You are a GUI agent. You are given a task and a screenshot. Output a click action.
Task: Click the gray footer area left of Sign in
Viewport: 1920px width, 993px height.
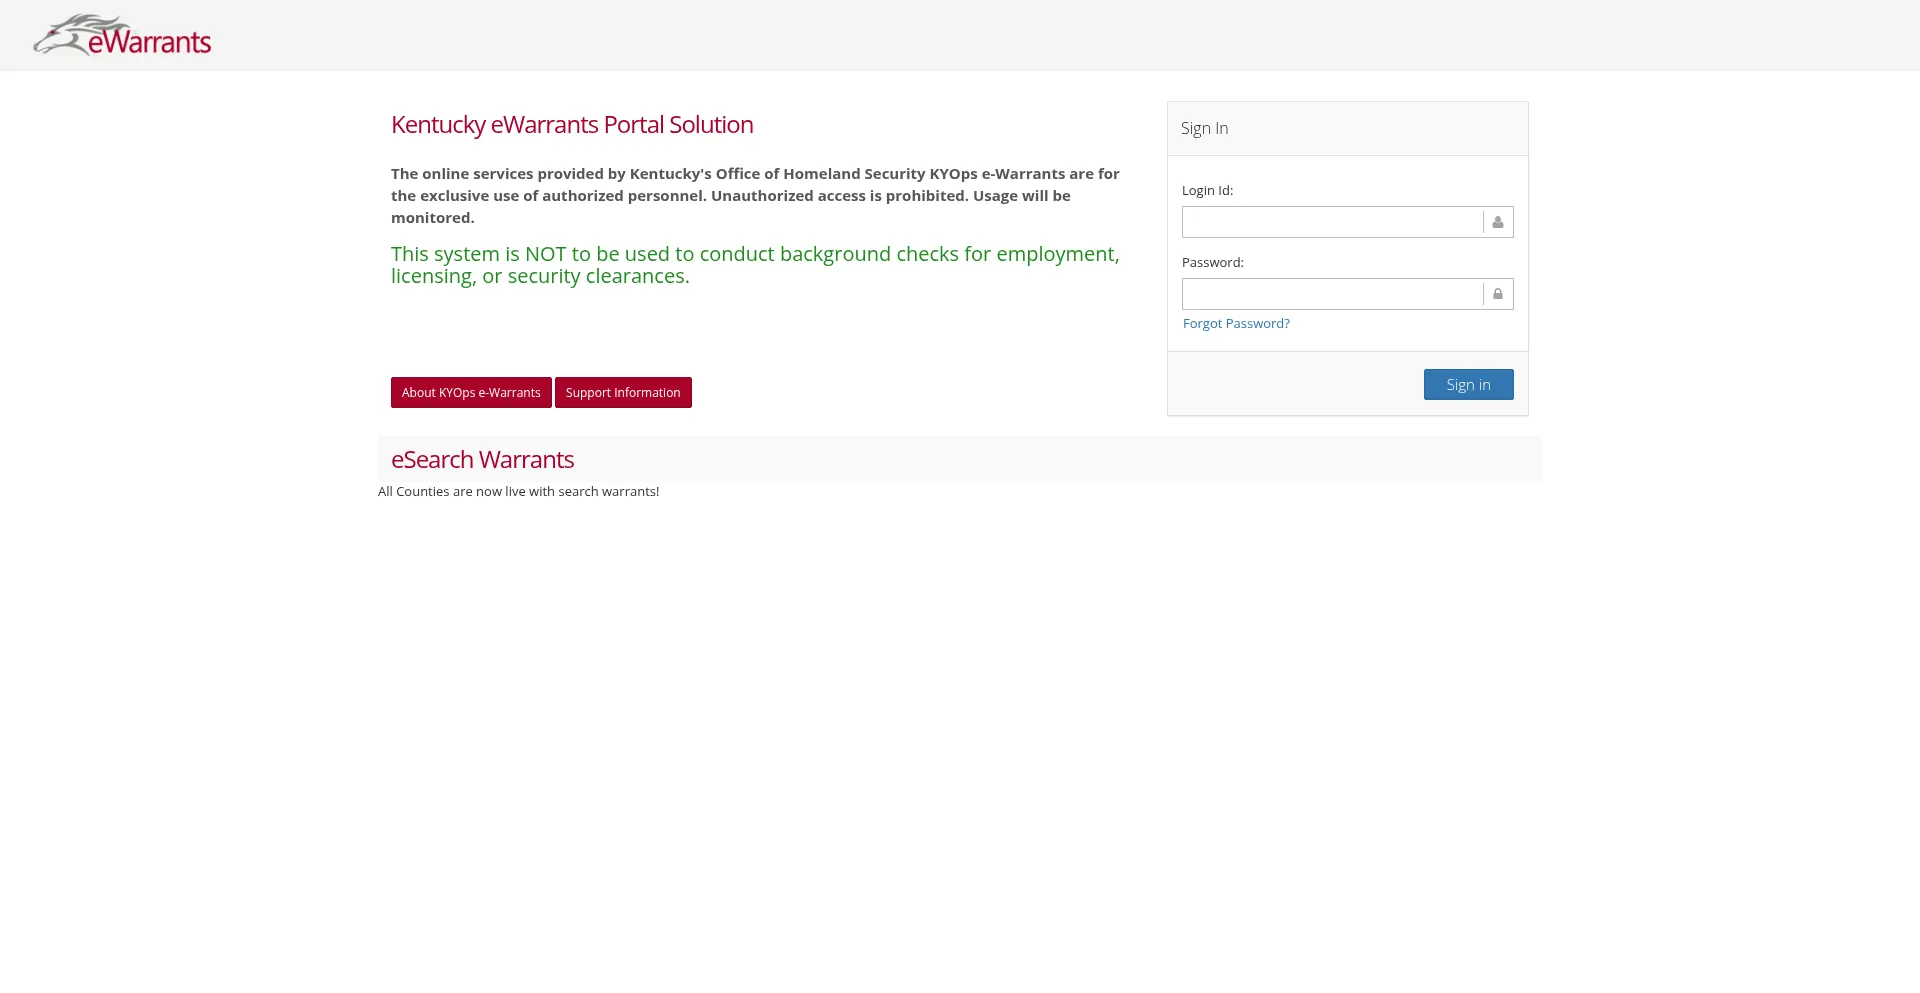point(1290,384)
